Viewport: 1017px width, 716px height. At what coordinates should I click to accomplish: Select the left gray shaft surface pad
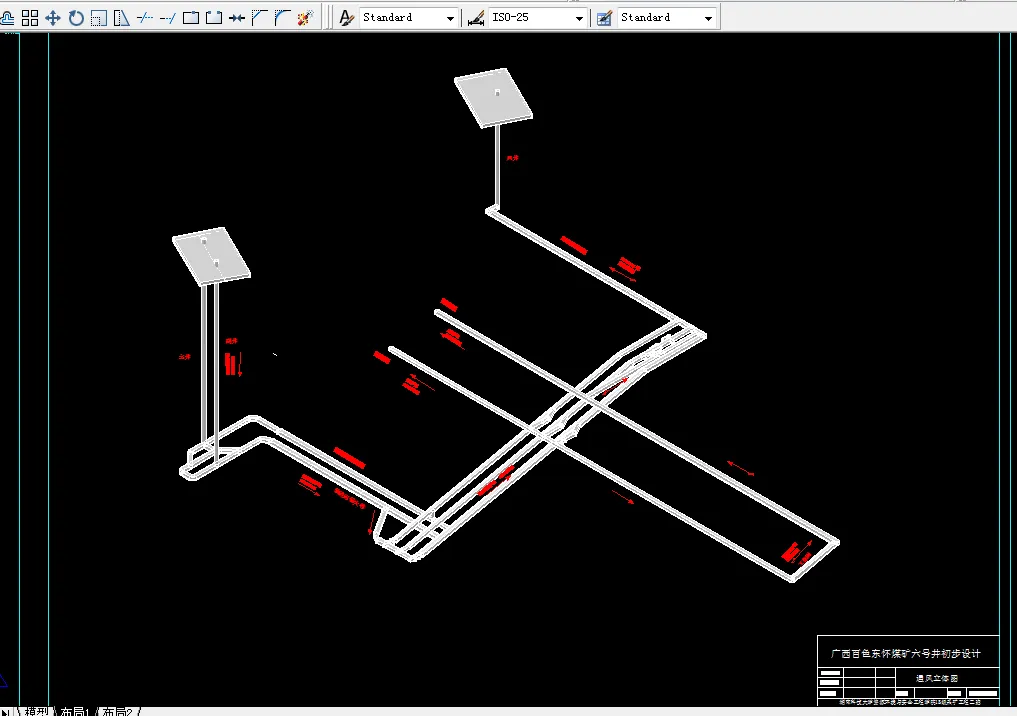[x=211, y=256]
